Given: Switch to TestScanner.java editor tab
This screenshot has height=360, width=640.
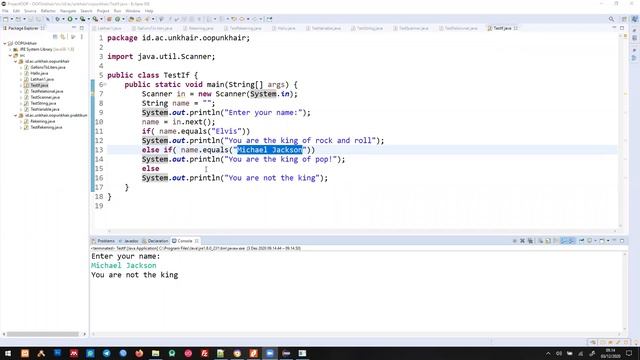Looking at the screenshot, I should pyautogui.click(x=413, y=28).
